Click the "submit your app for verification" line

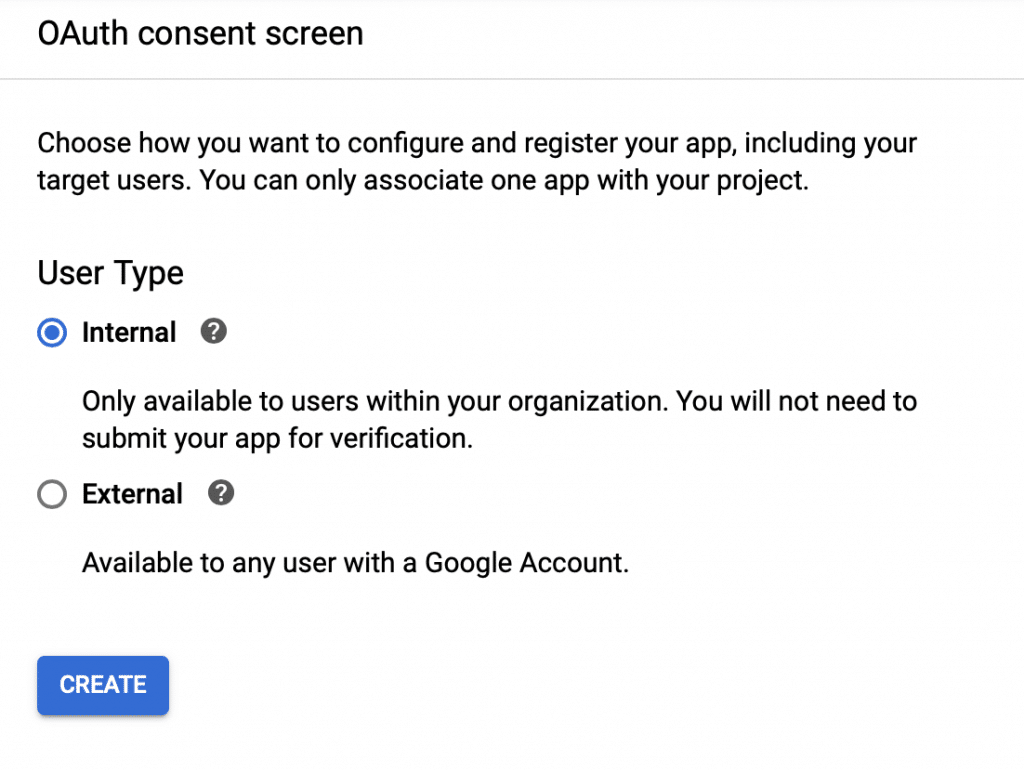[x=277, y=439]
